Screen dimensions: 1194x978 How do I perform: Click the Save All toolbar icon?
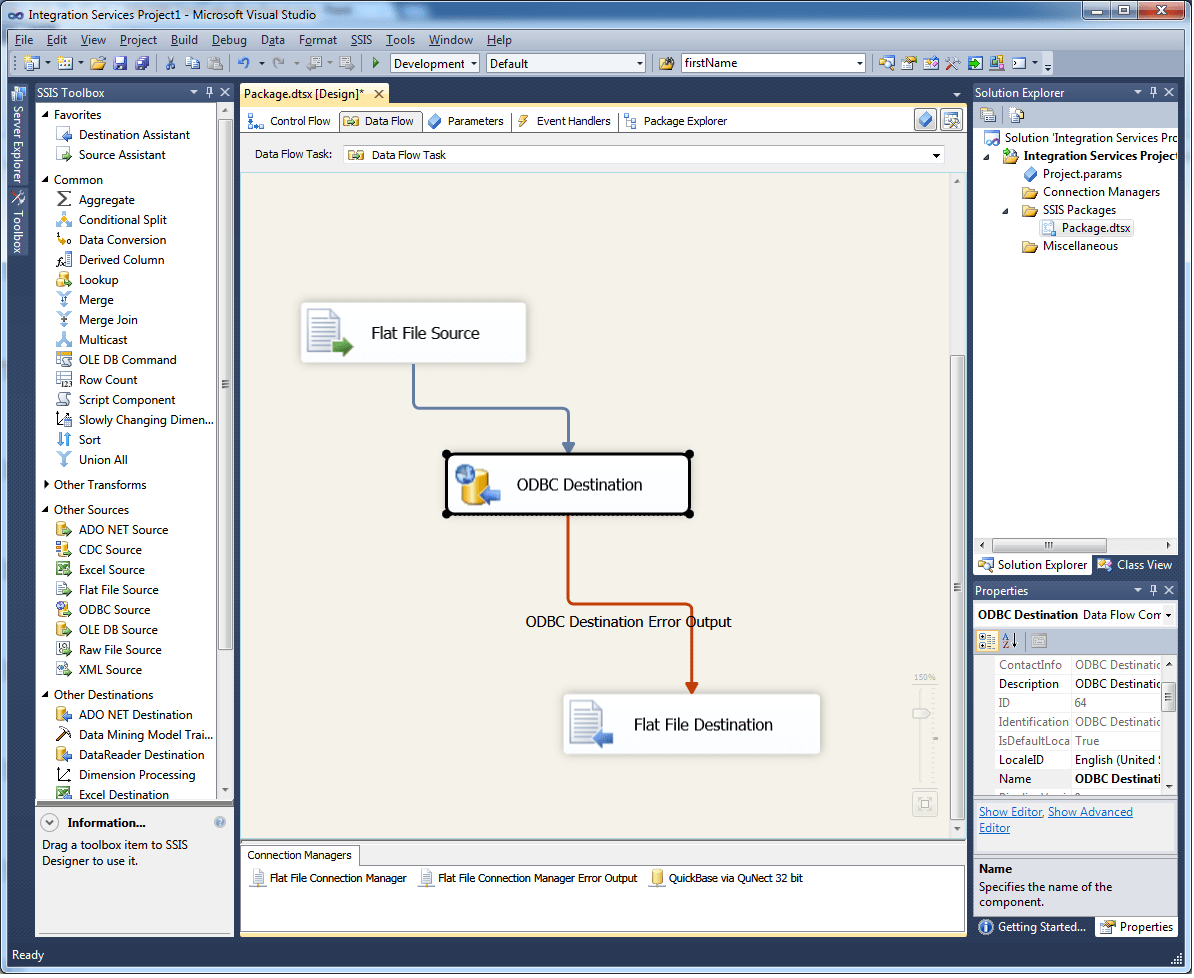point(142,64)
